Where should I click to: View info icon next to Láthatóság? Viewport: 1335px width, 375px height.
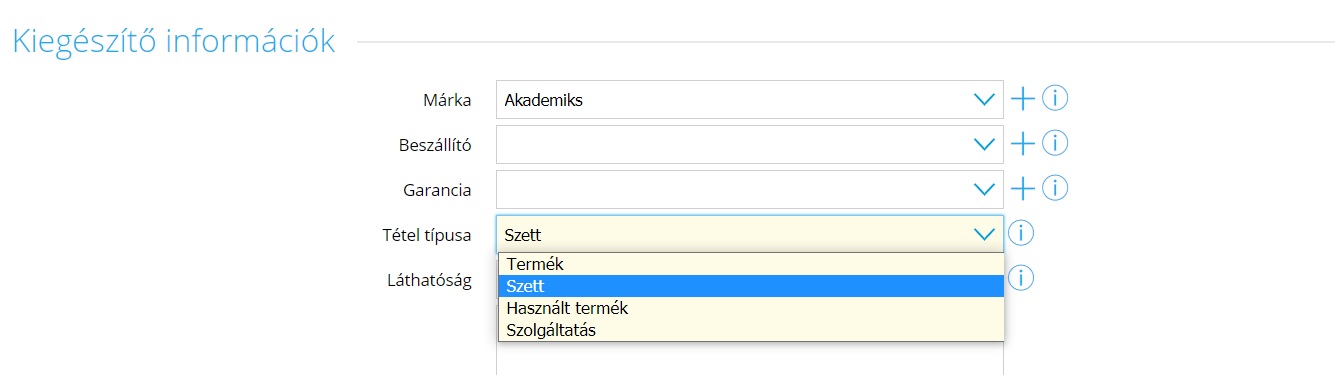[1020, 278]
